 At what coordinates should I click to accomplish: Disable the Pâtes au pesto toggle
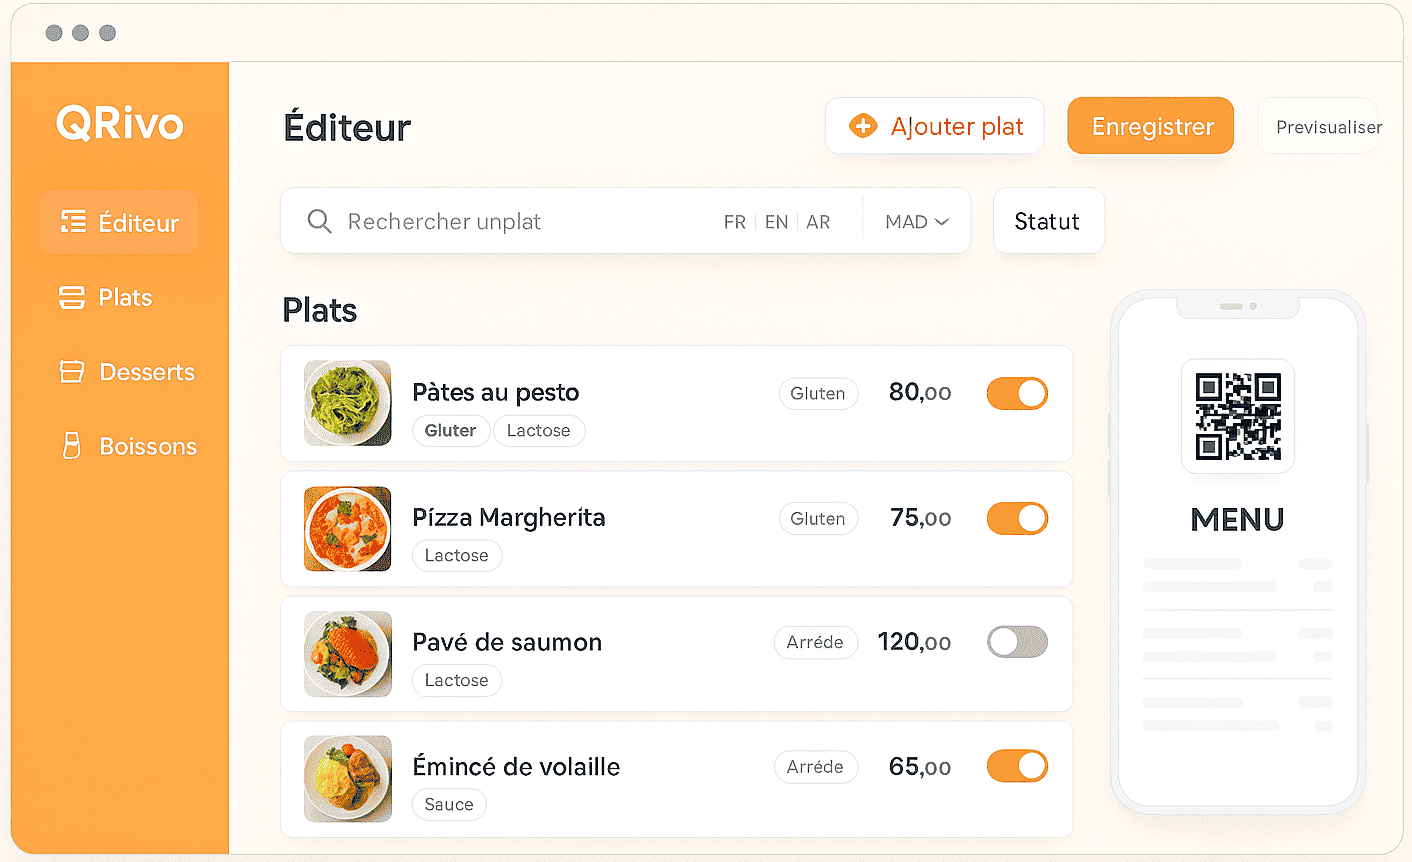[x=1017, y=394]
